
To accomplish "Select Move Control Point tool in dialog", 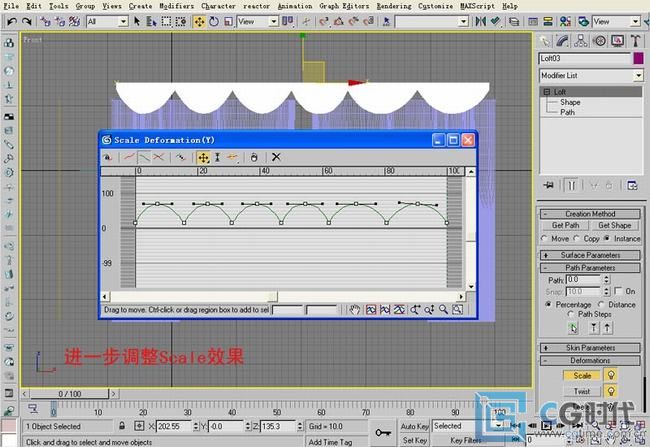I will [203, 158].
